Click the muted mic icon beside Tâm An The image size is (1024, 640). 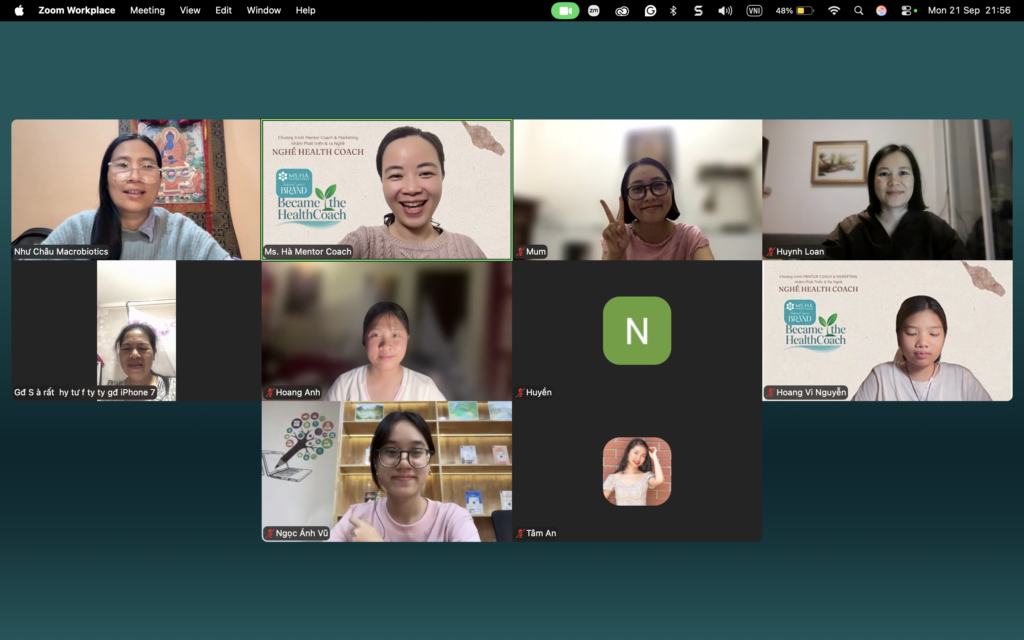tap(520, 534)
